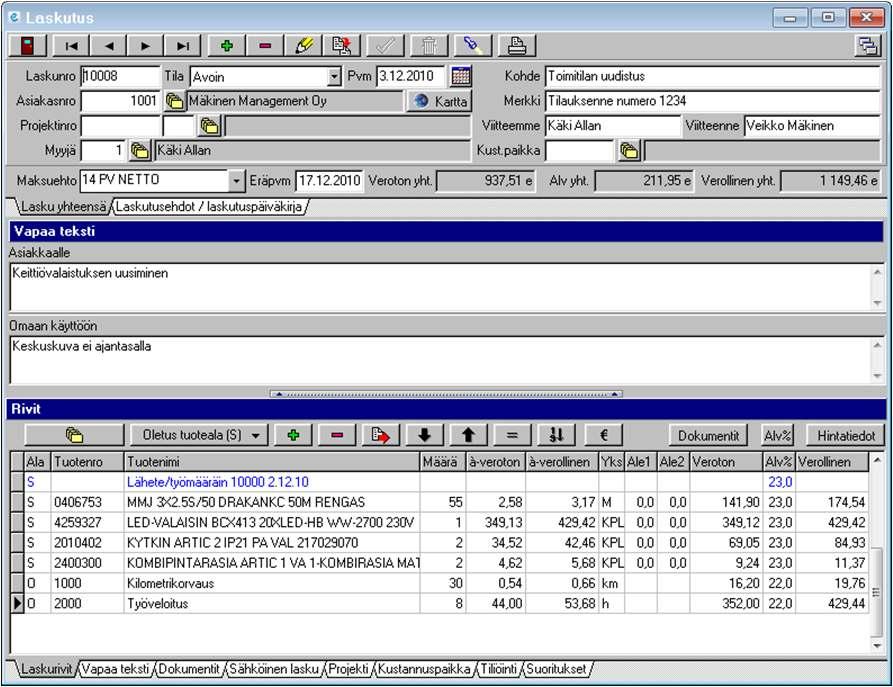893x687 pixels.
Task: Switch to Lasku yhteensä tab
Action: pyautogui.click(x=63, y=207)
